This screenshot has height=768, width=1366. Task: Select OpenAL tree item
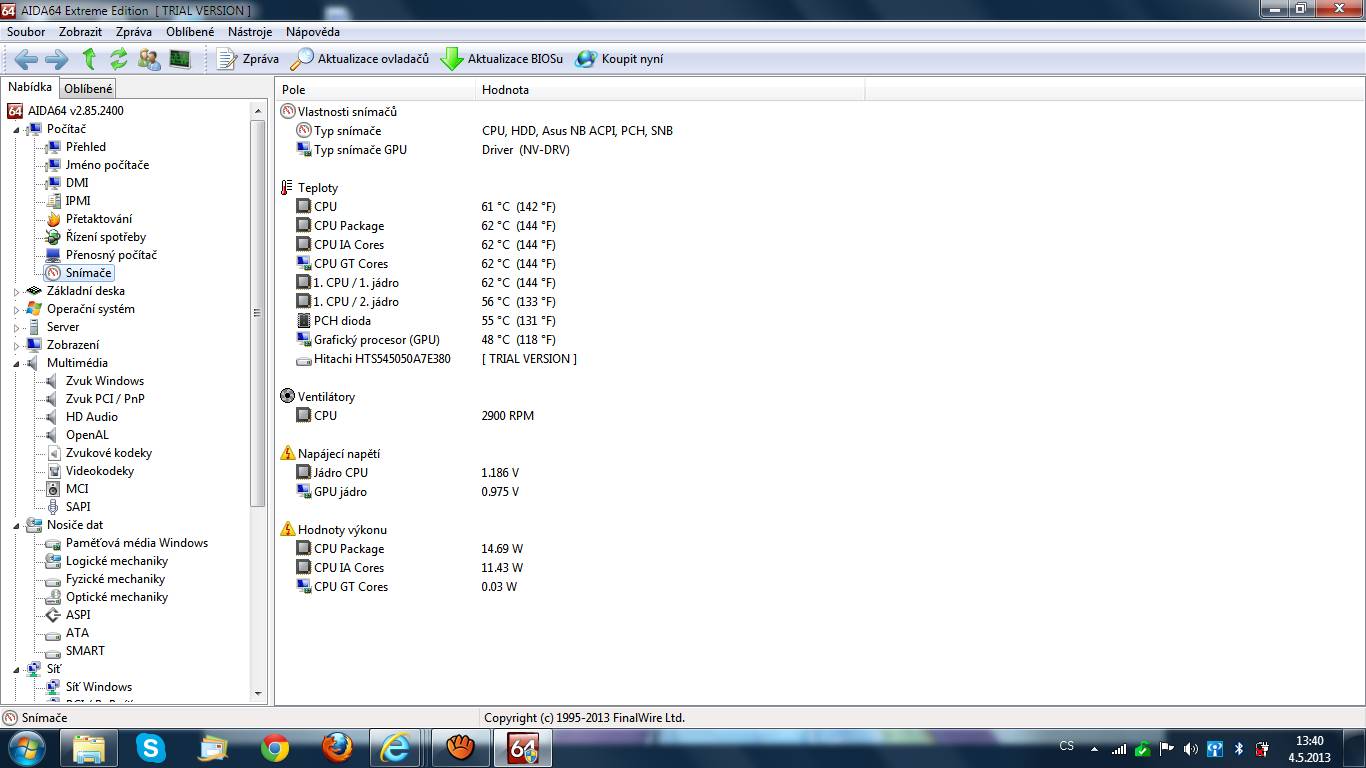pos(87,435)
